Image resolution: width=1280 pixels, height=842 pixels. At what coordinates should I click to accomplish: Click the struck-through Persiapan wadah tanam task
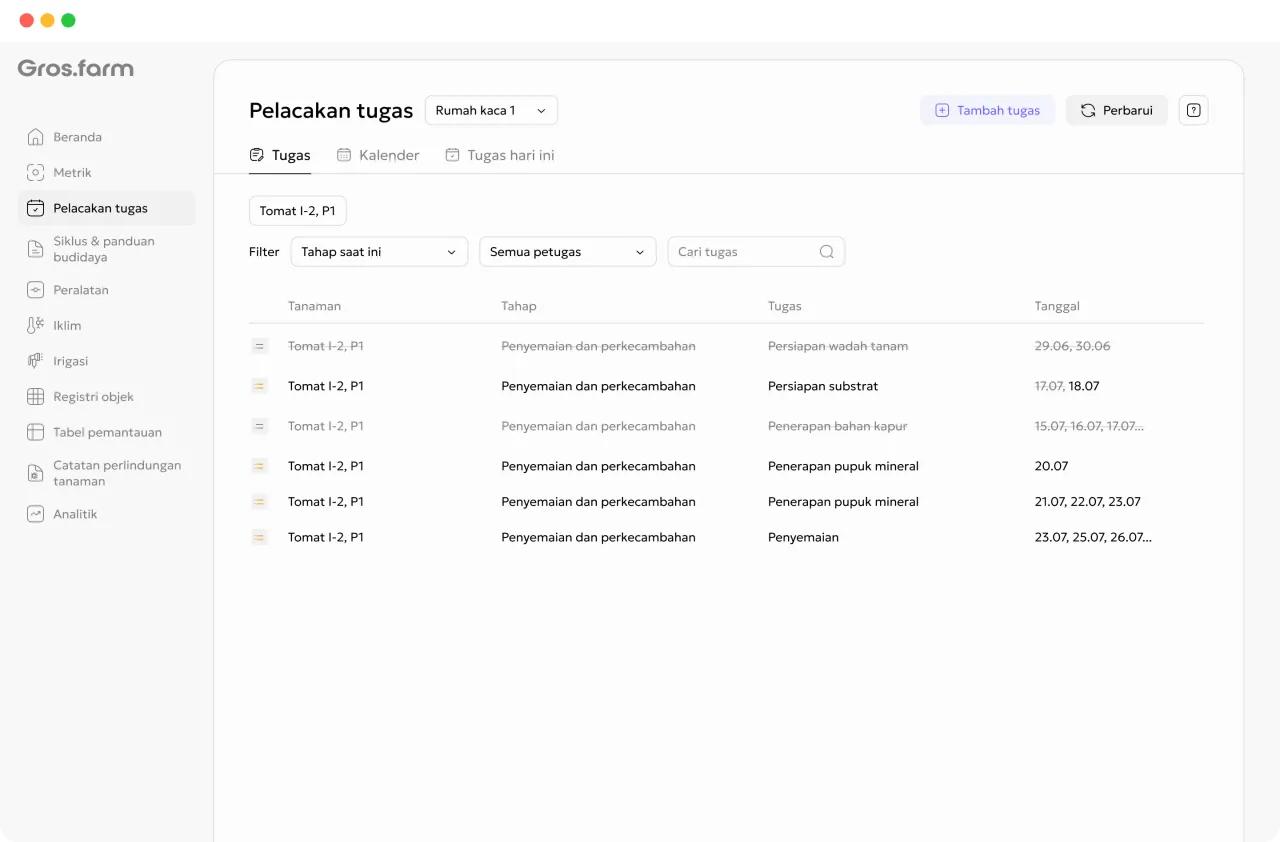pos(838,346)
